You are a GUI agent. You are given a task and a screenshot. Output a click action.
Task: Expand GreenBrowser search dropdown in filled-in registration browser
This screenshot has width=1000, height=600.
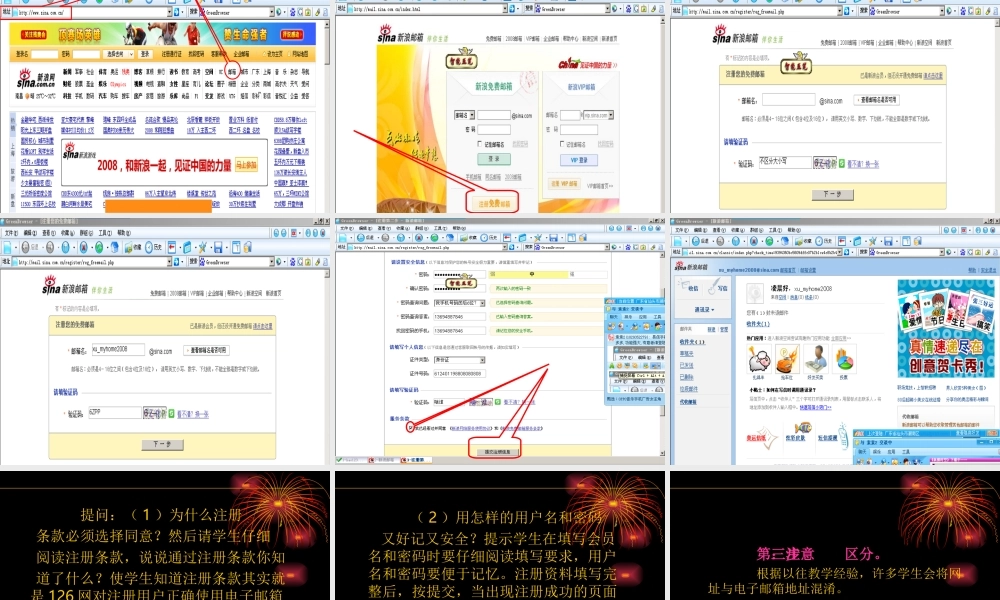(271, 262)
